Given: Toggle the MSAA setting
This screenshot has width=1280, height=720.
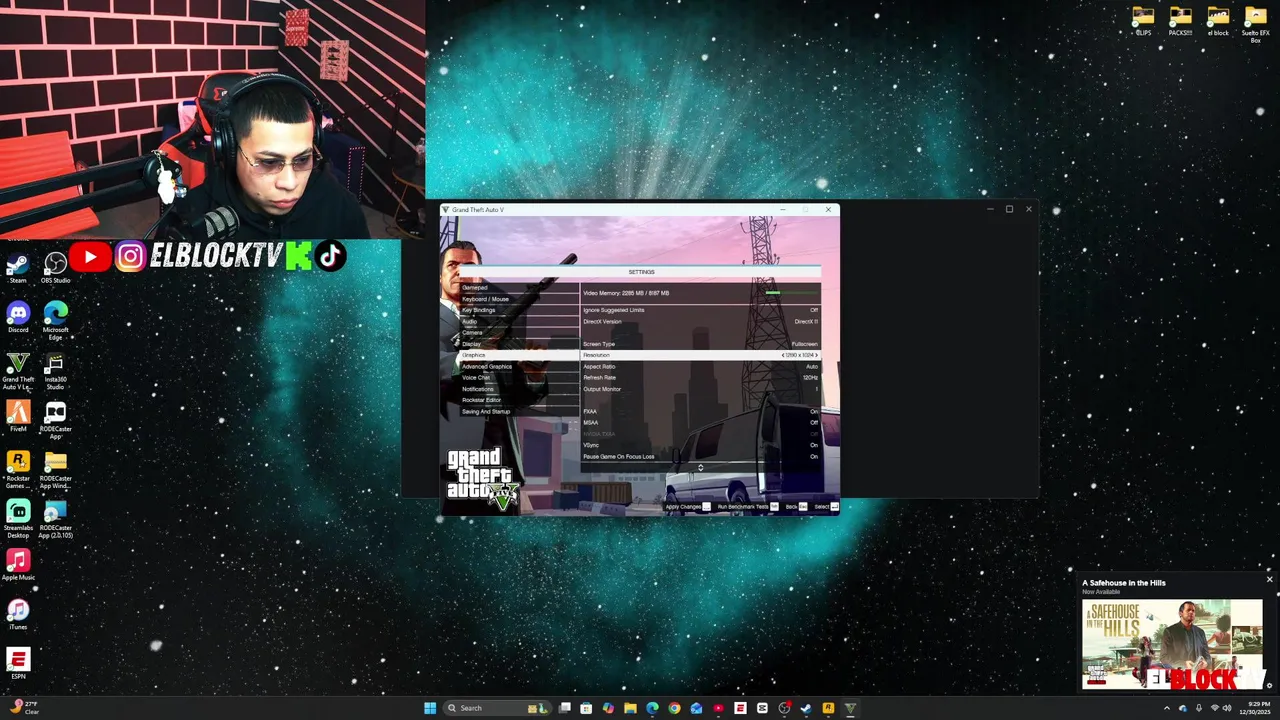Looking at the screenshot, I should (700, 422).
